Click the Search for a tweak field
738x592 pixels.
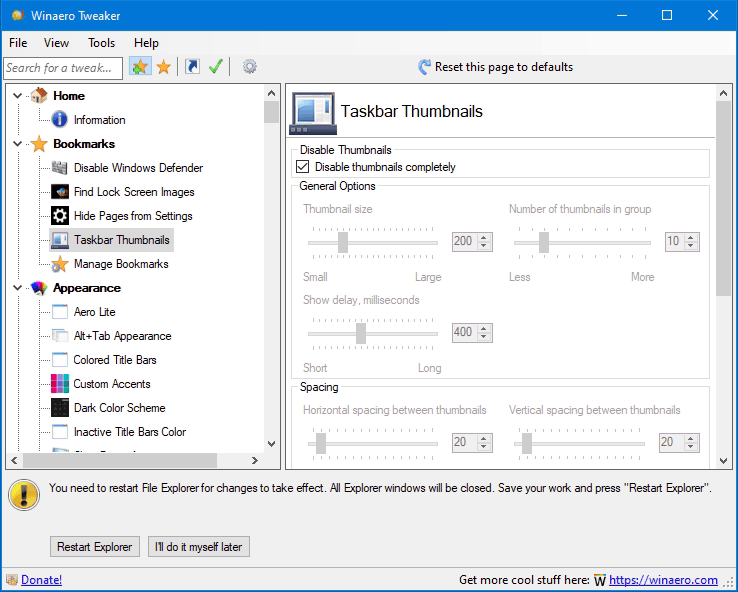pyautogui.click(x=63, y=68)
